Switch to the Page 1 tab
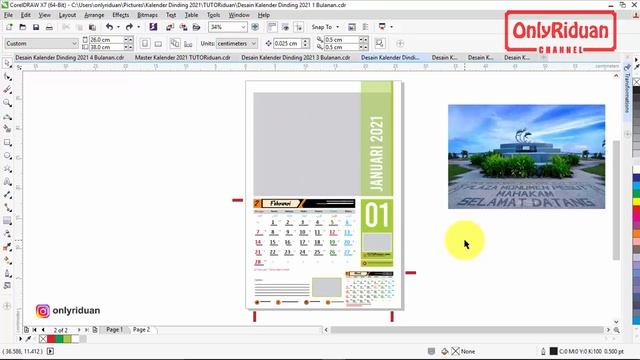The image size is (640, 360). [x=114, y=329]
